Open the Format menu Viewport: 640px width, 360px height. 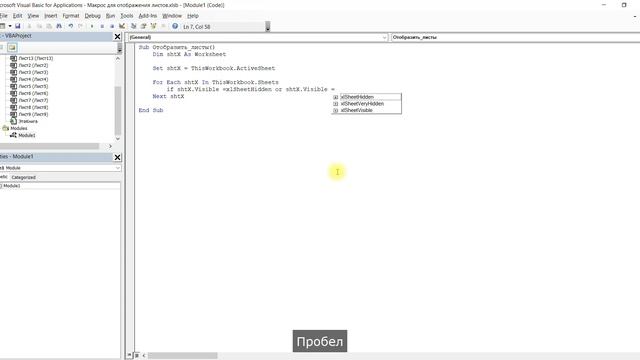coord(71,16)
